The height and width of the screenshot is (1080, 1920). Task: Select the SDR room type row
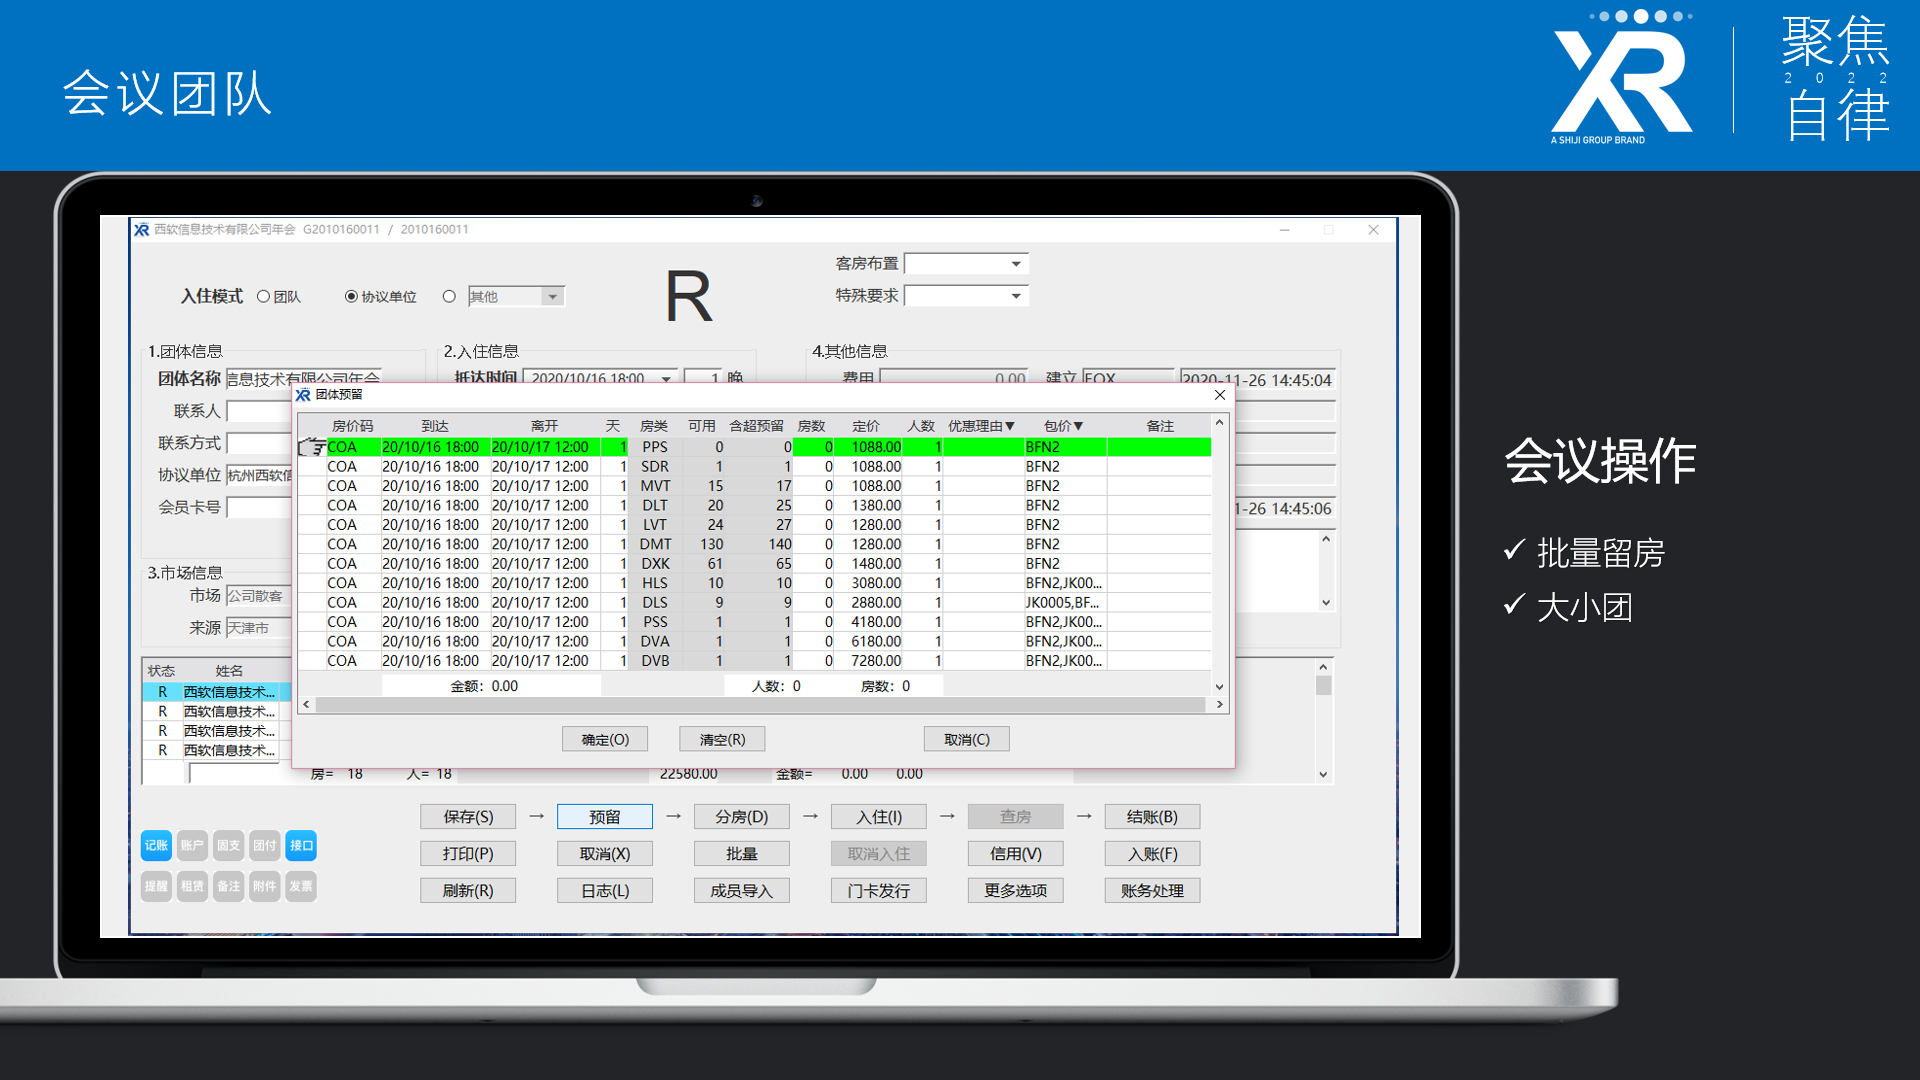tap(754, 467)
